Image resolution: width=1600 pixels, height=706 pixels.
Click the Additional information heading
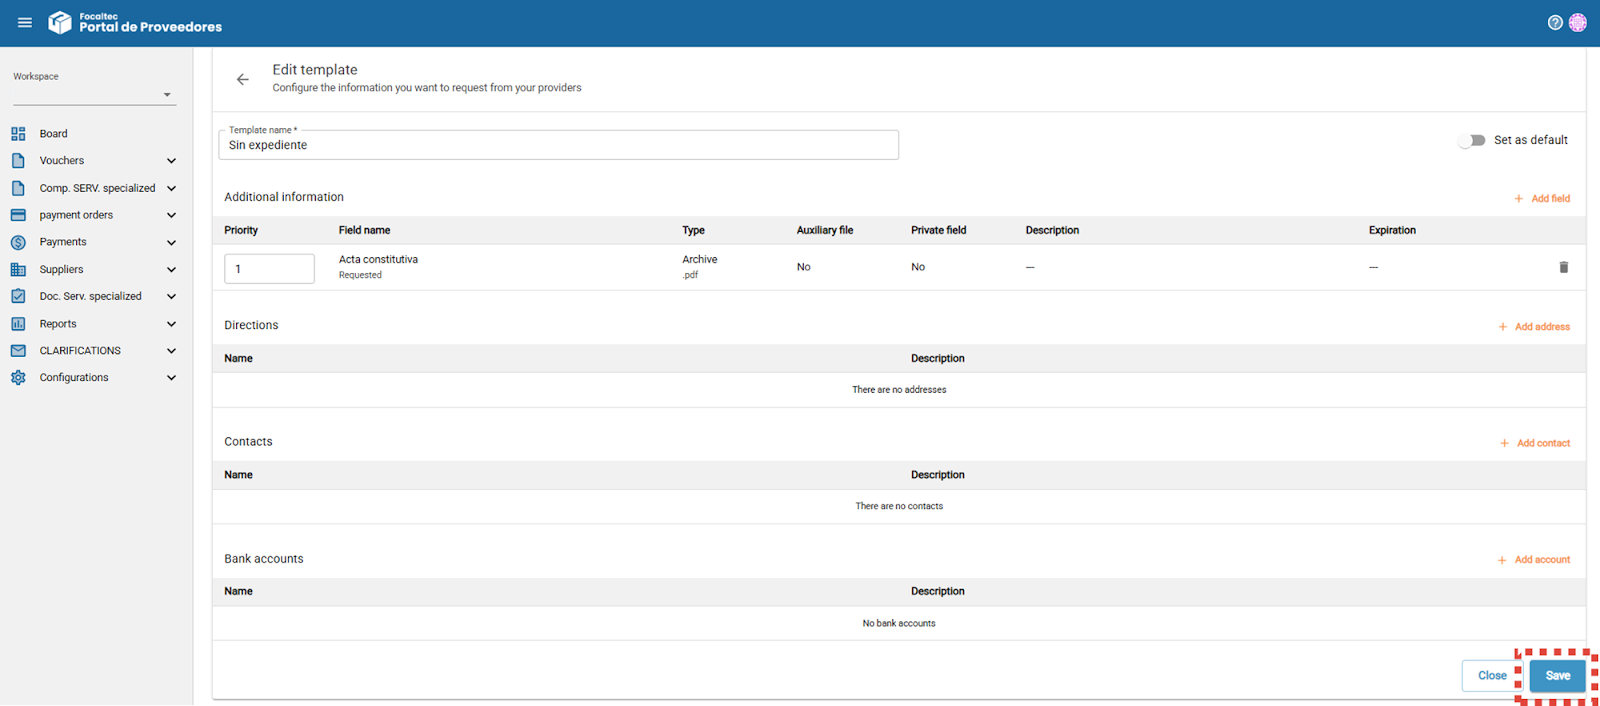284,197
